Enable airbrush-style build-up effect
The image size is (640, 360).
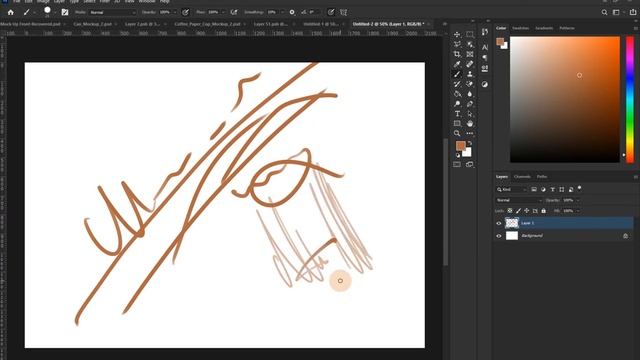234,12
